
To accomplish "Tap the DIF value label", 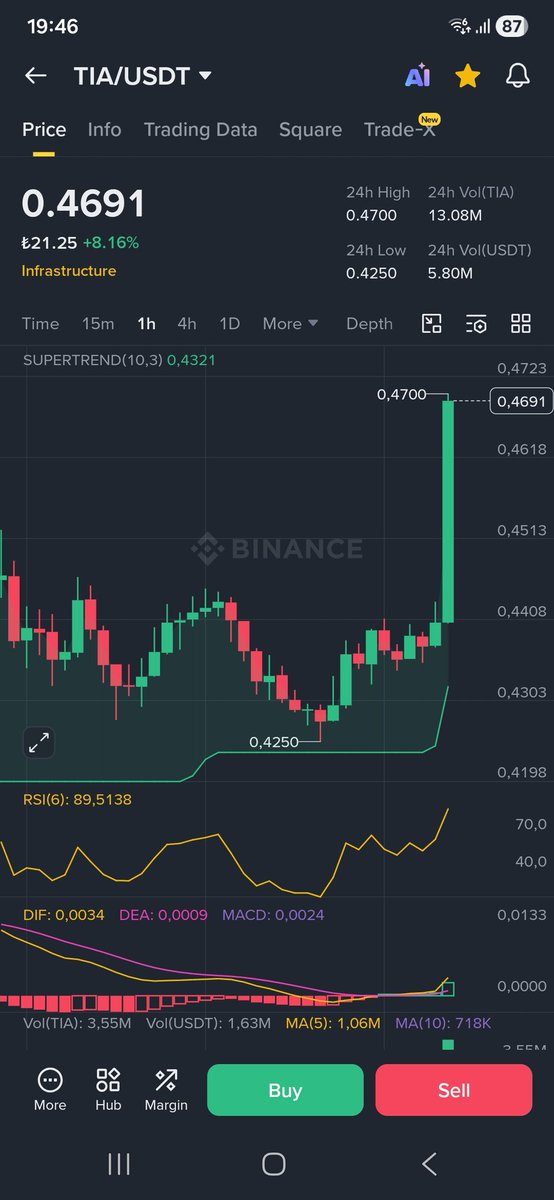I will click(x=63, y=914).
